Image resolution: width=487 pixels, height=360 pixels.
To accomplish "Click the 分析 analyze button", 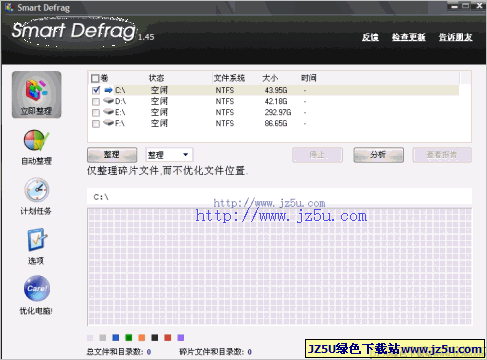I will coord(378,155).
